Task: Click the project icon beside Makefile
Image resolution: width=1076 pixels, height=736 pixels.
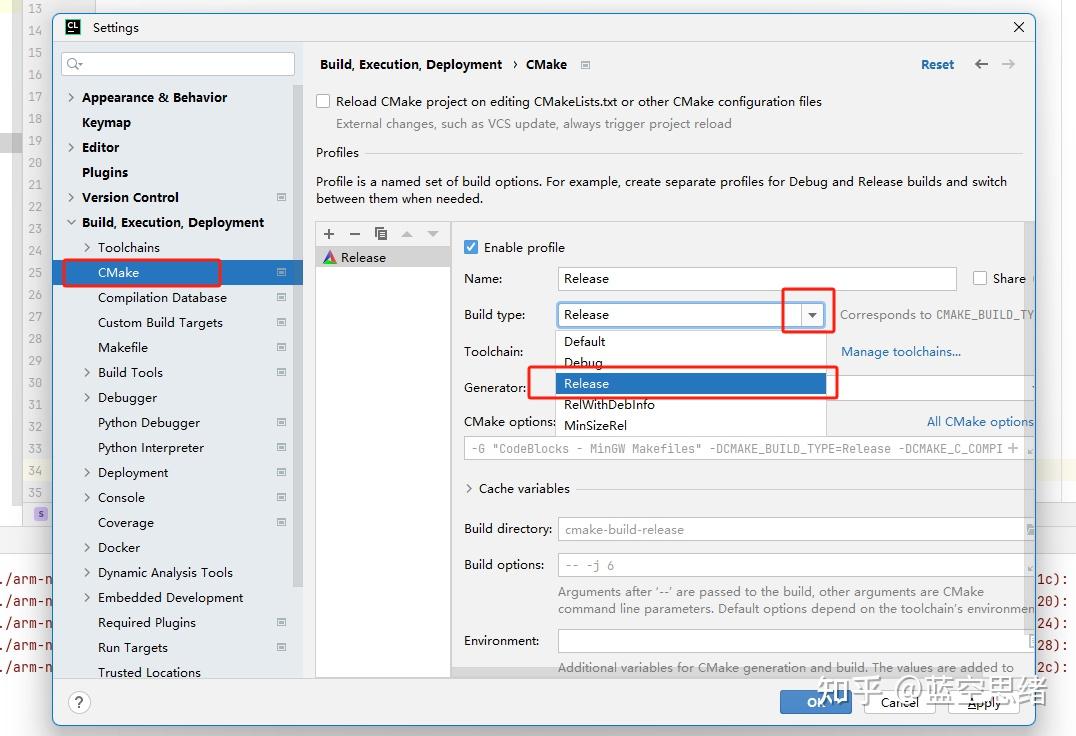Action: click(x=281, y=348)
